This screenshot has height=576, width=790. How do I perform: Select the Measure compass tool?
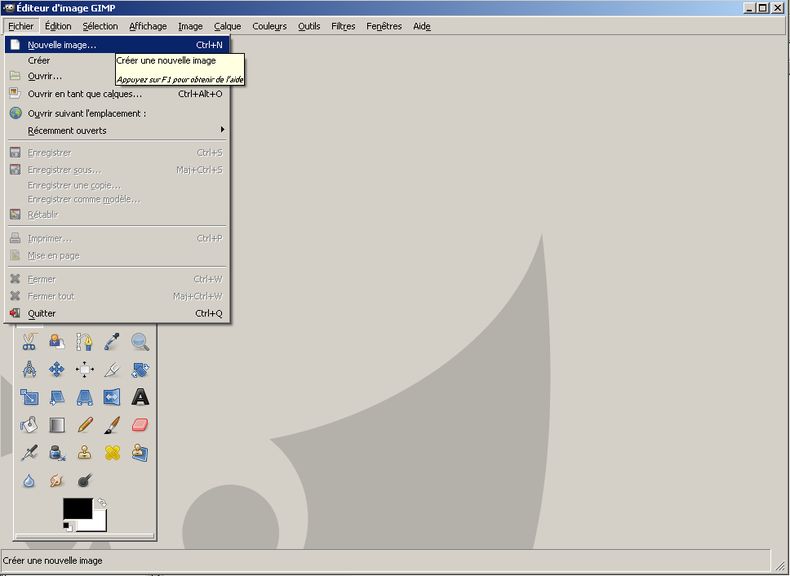(29, 369)
